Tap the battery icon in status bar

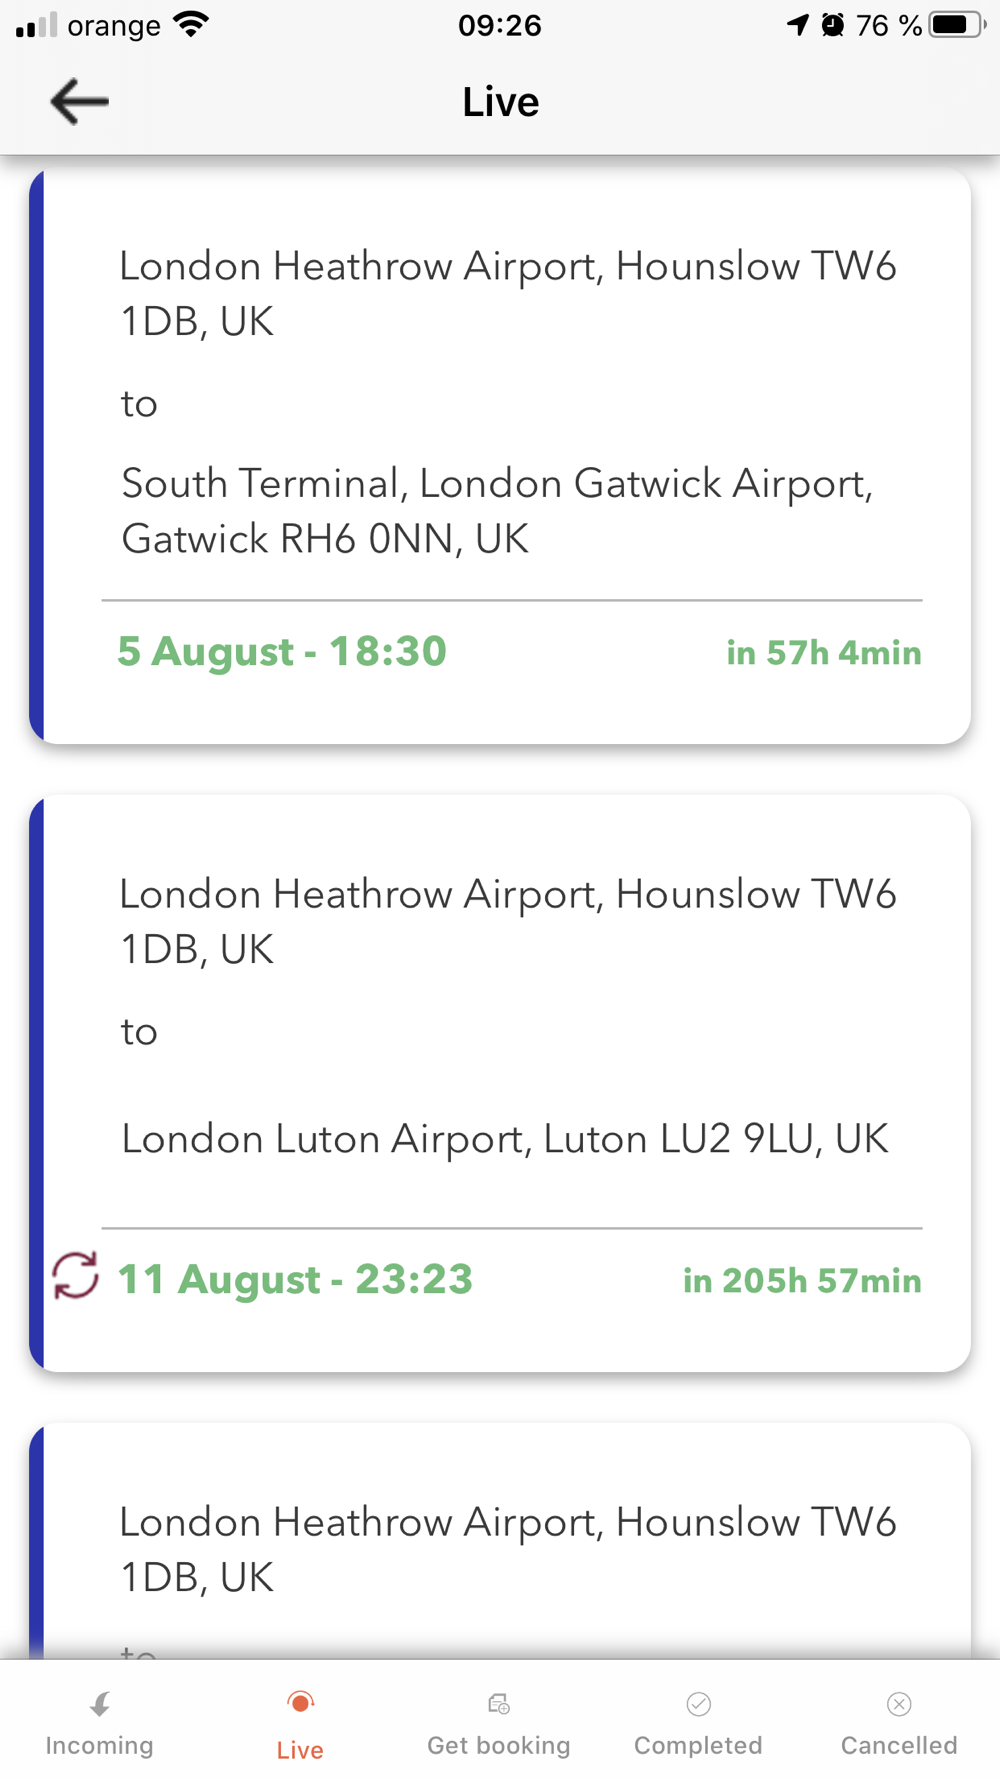click(x=955, y=25)
